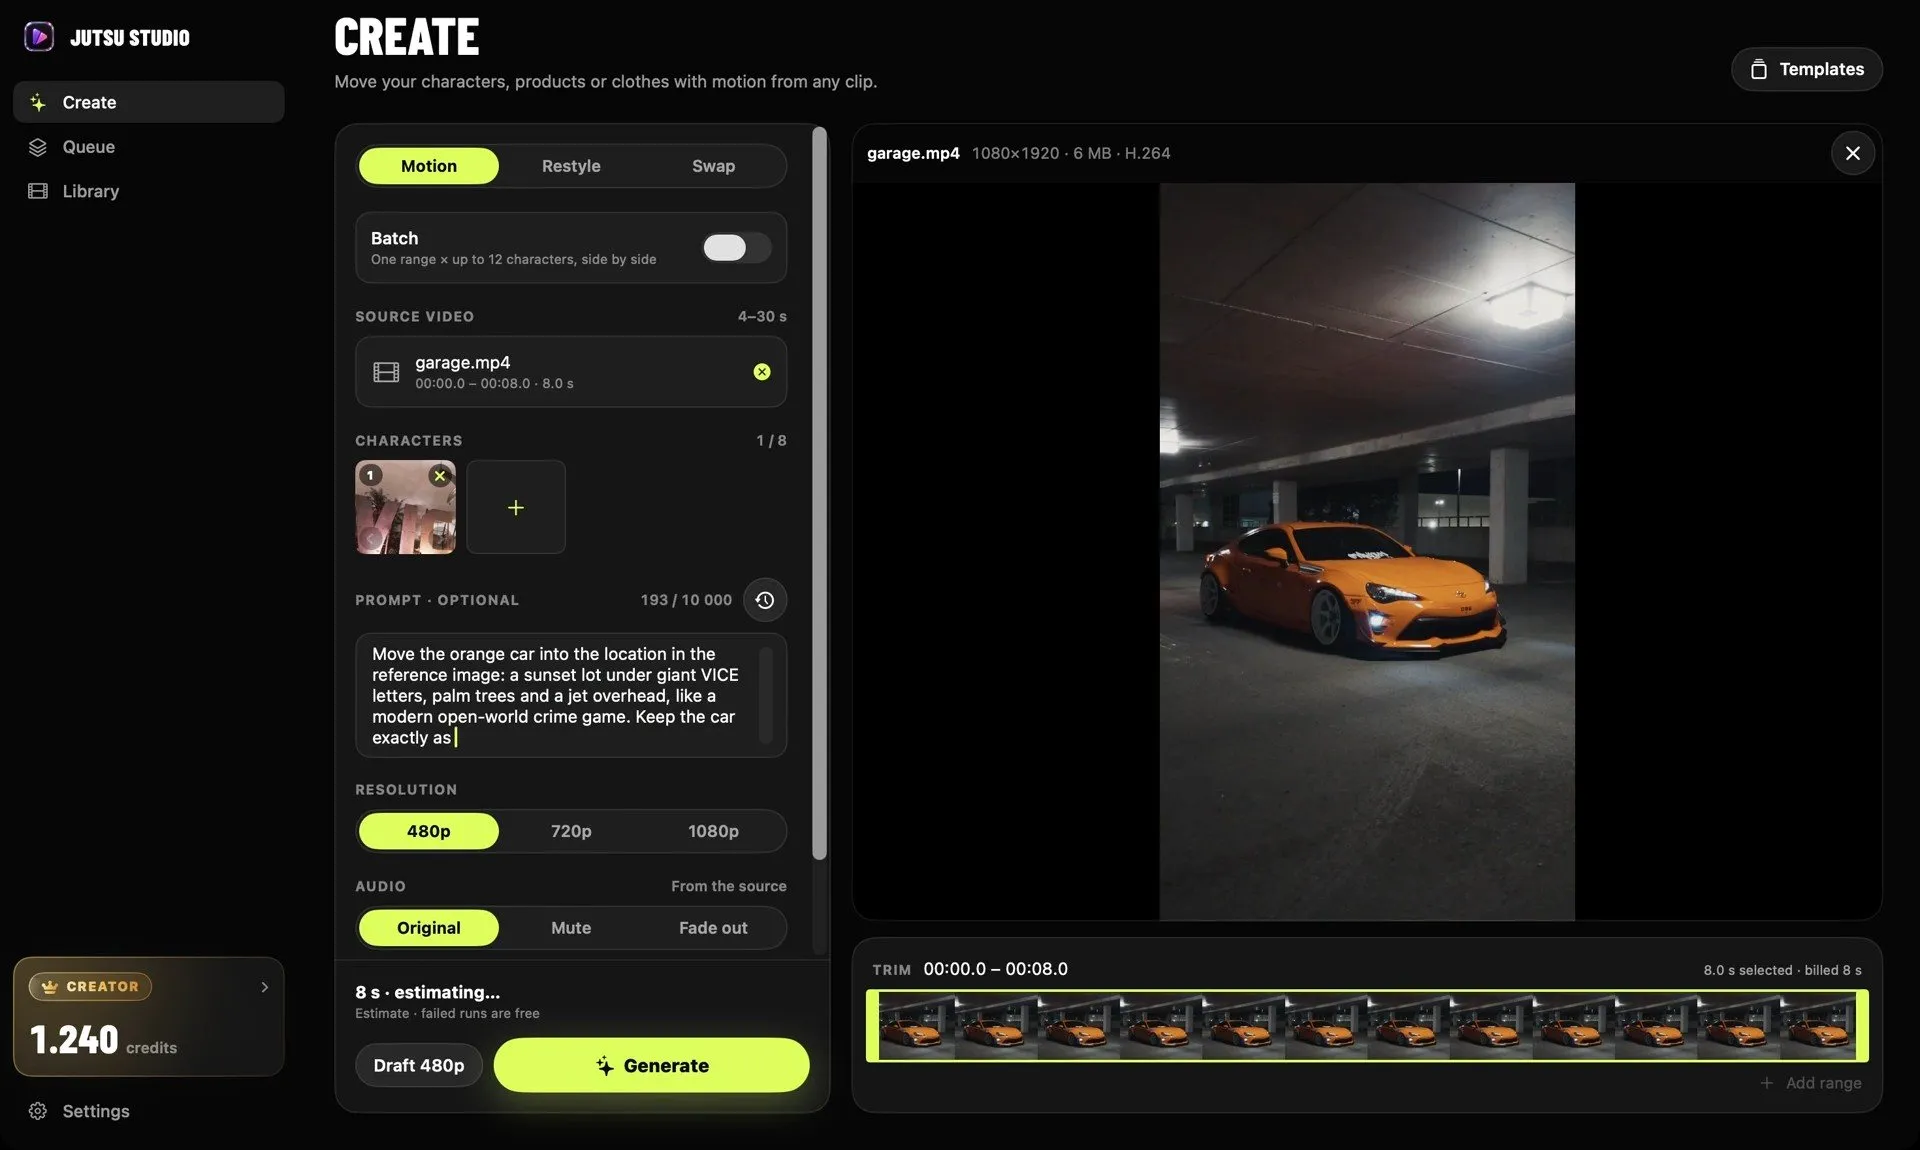The width and height of the screenshot is (1920, 1150).
Task: Click the Draft 480p button
Action: 419,1065
